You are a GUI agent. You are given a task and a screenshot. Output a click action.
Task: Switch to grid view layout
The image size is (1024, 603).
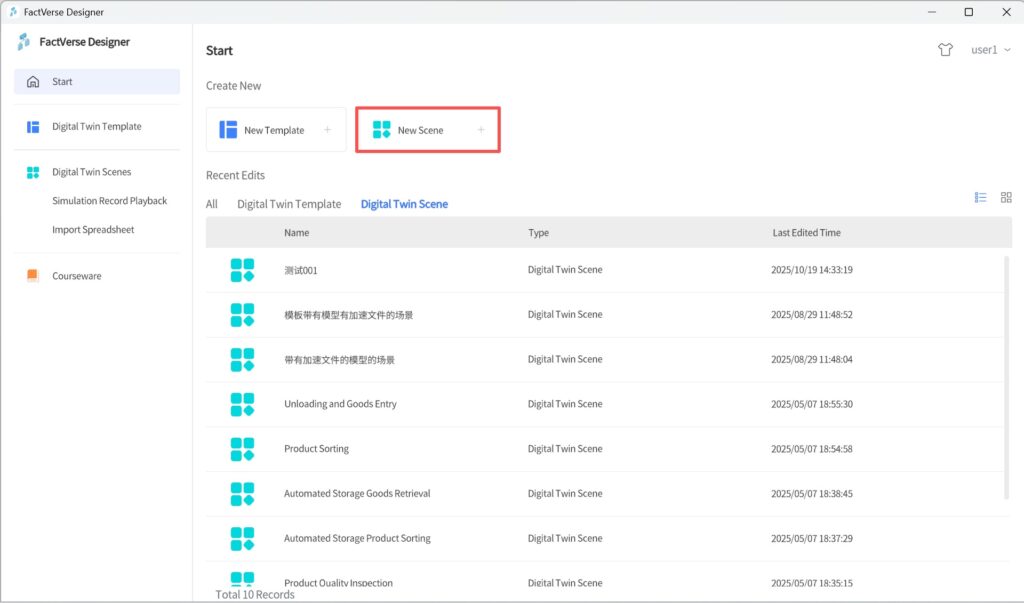pos(1006,198)
